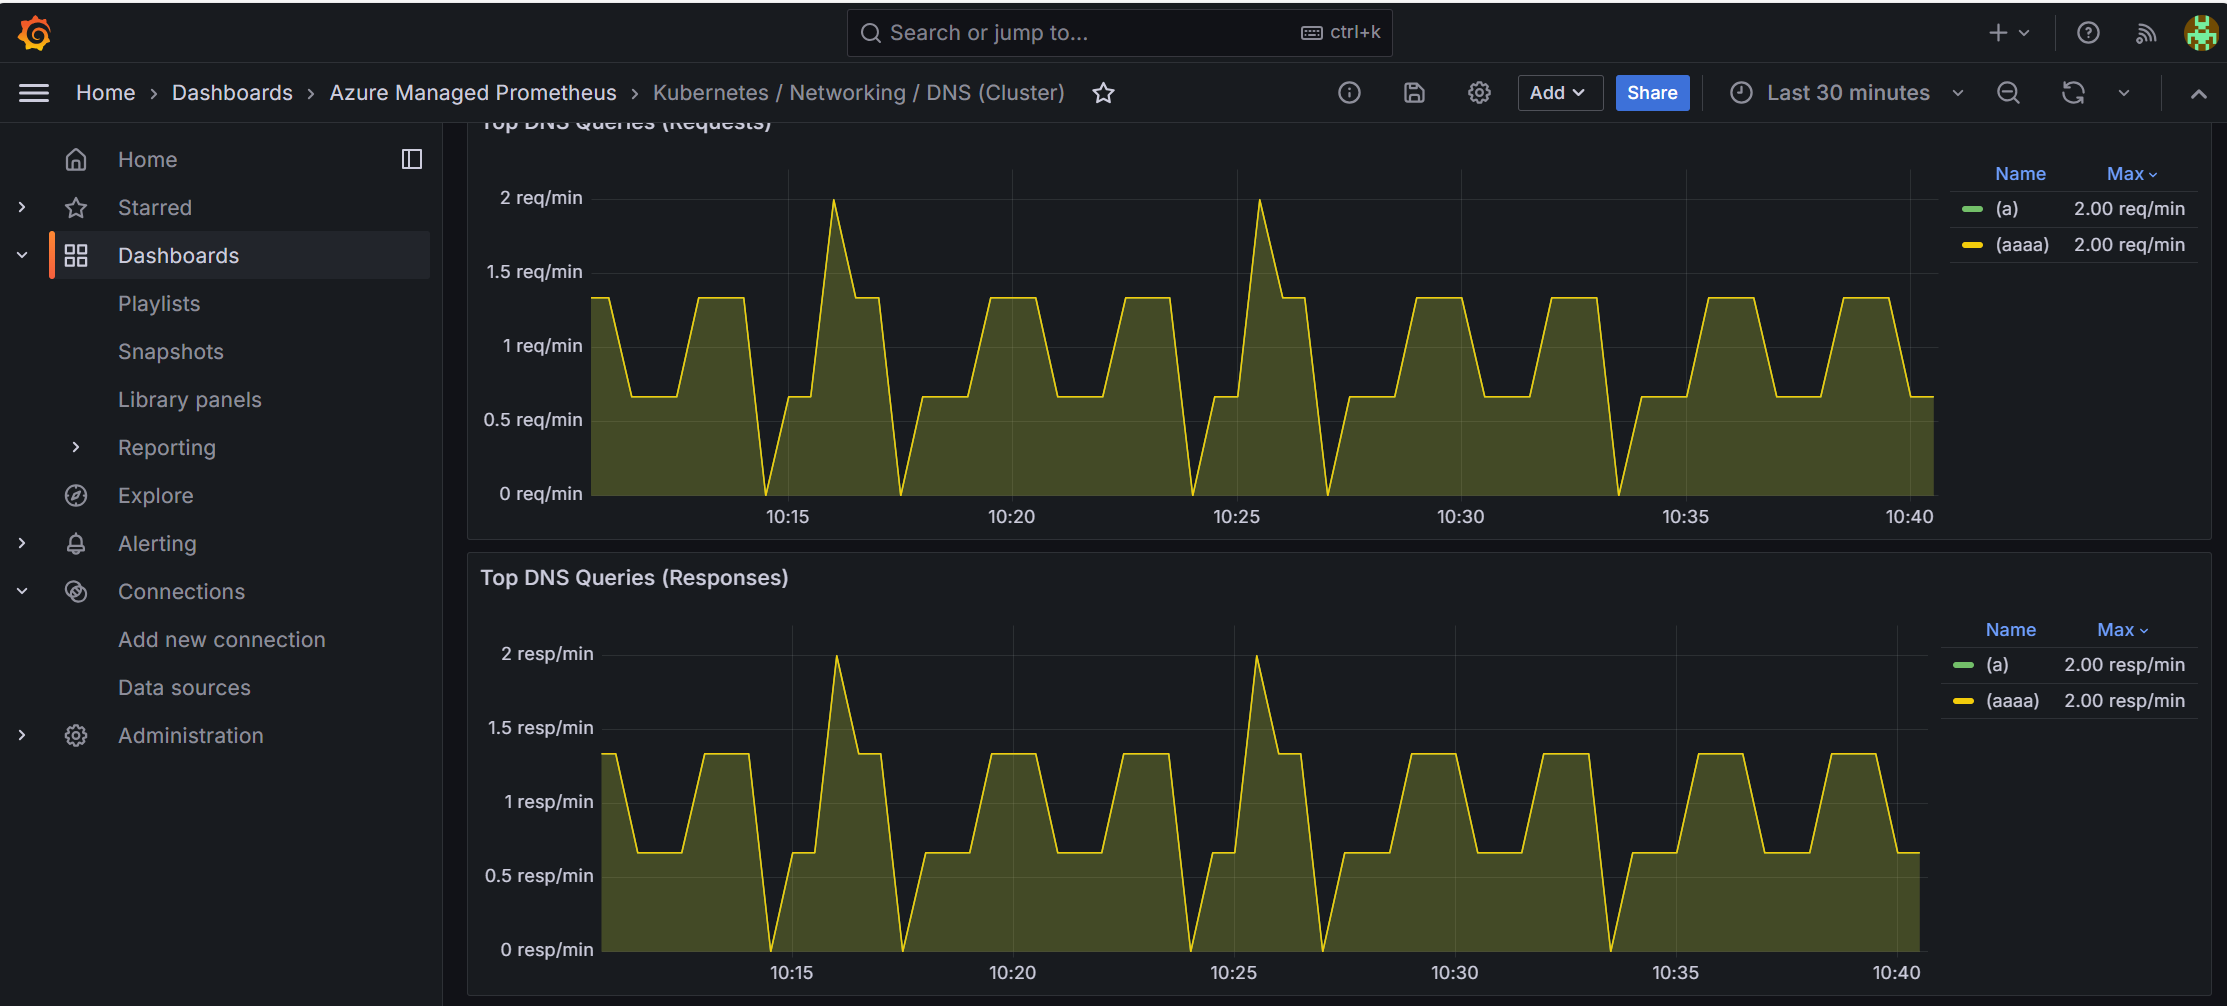Collapse the top toolbar with chevron up
Image resolution: width=2227 pixels, height=1006 pixels.
(2198, 94)
